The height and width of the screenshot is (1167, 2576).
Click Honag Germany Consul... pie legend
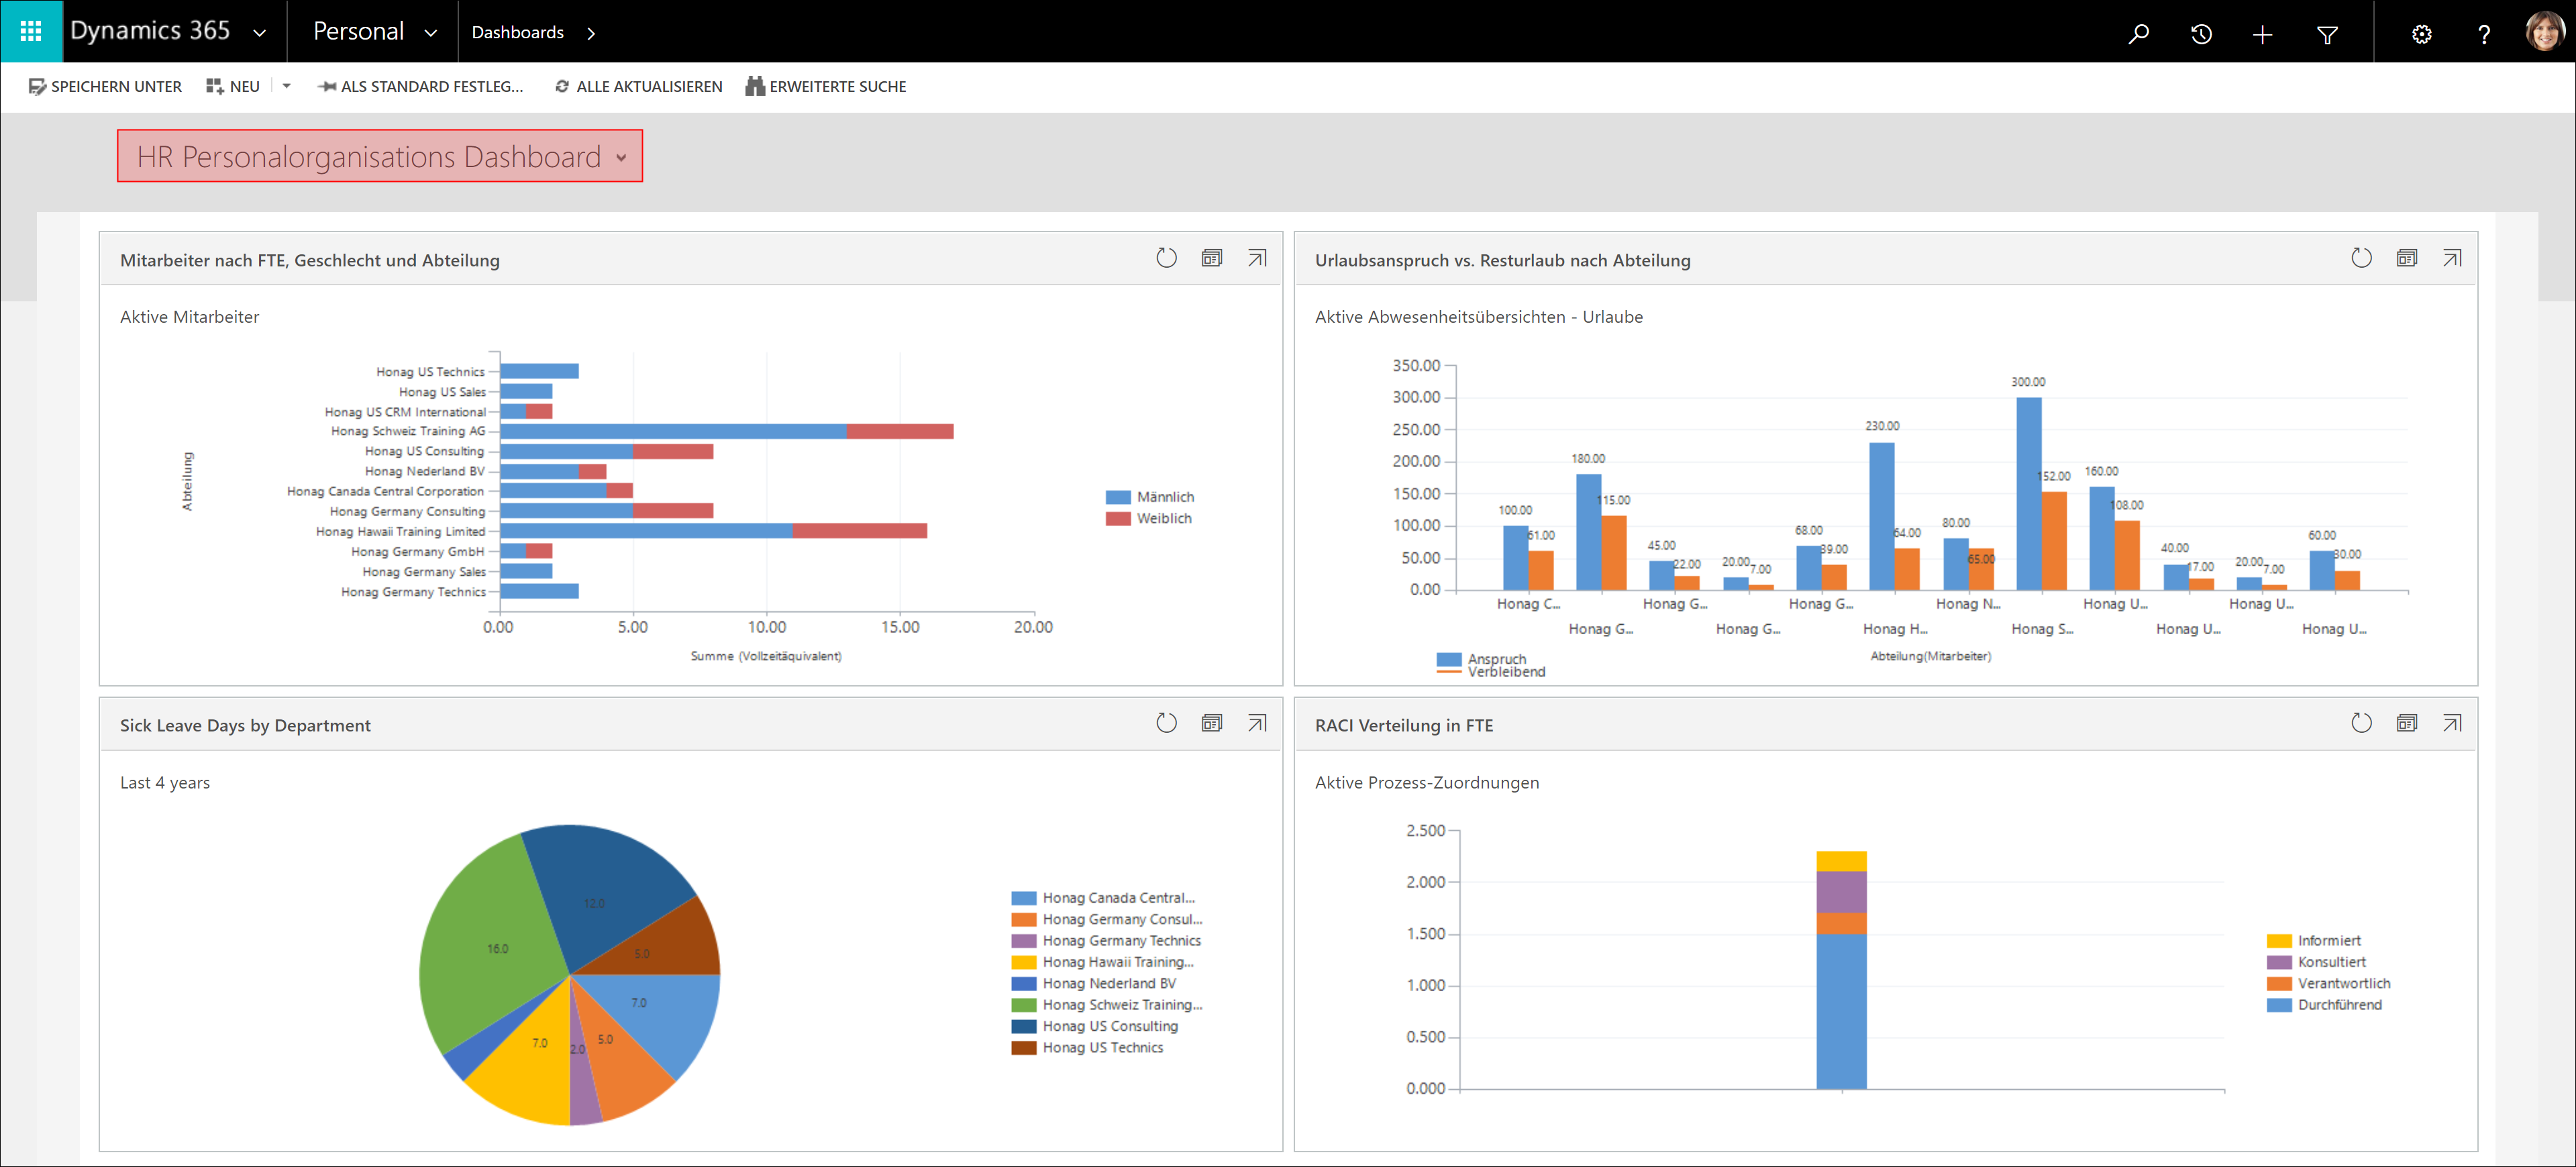pyautogui.click(x=1107, y=919)
